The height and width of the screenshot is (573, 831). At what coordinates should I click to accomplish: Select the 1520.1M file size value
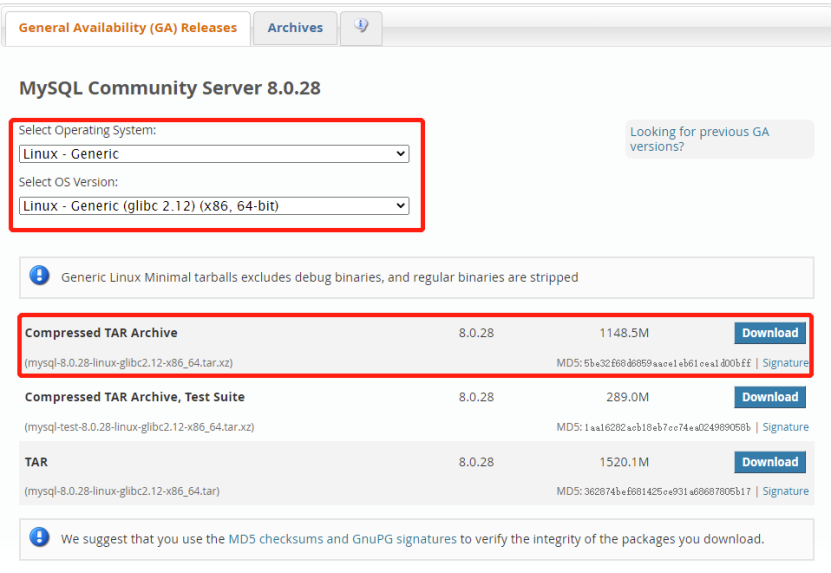point(624,462)
